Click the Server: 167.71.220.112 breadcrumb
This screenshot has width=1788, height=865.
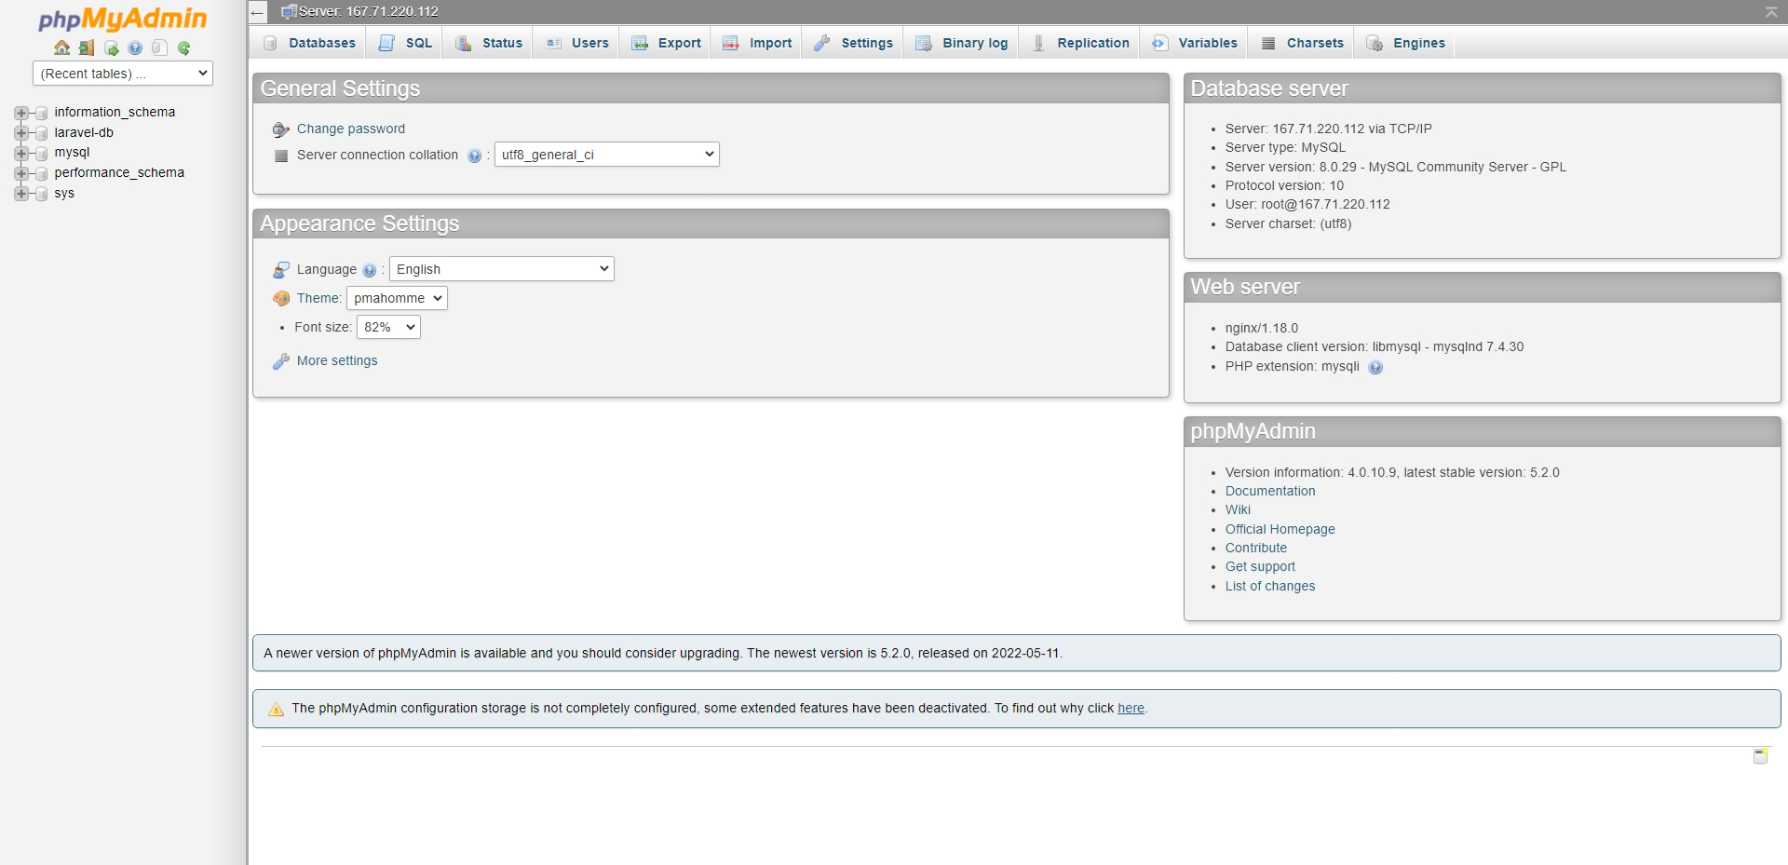coord(368,12)
